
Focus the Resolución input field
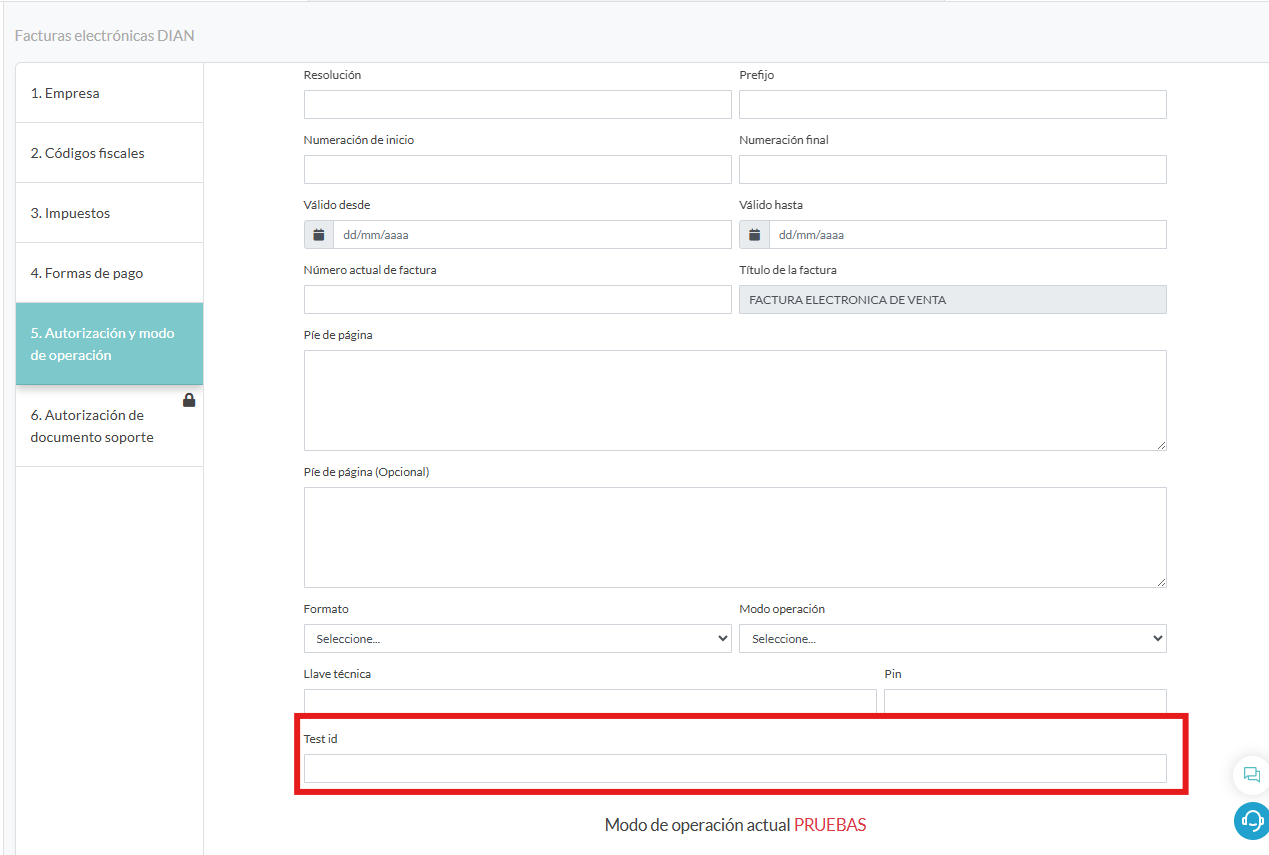[x=518, y=105]
